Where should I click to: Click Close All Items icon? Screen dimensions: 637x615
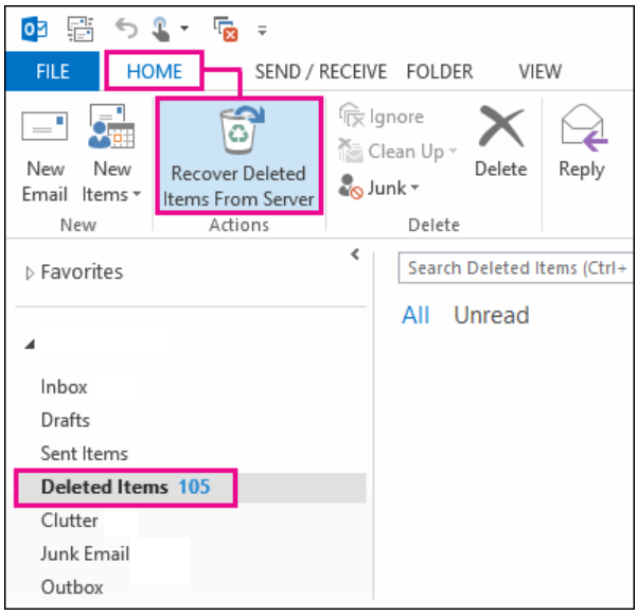[226, 29]
